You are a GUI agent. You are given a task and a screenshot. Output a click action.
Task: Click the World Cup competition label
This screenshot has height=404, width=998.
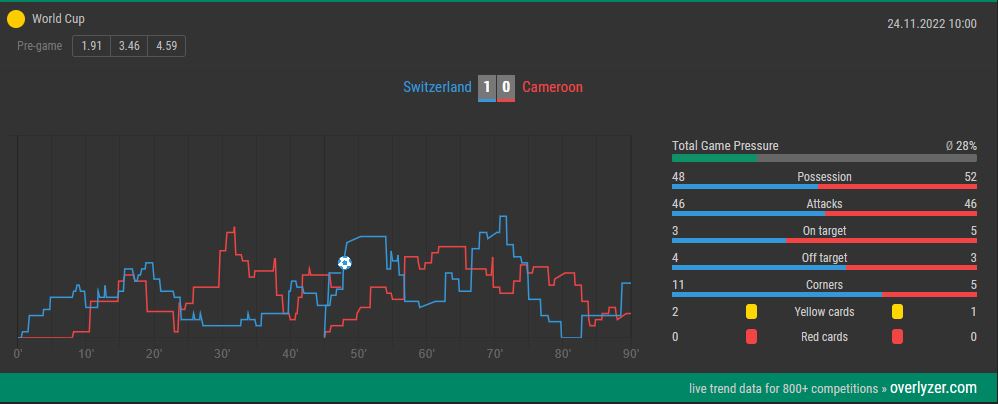58,19
